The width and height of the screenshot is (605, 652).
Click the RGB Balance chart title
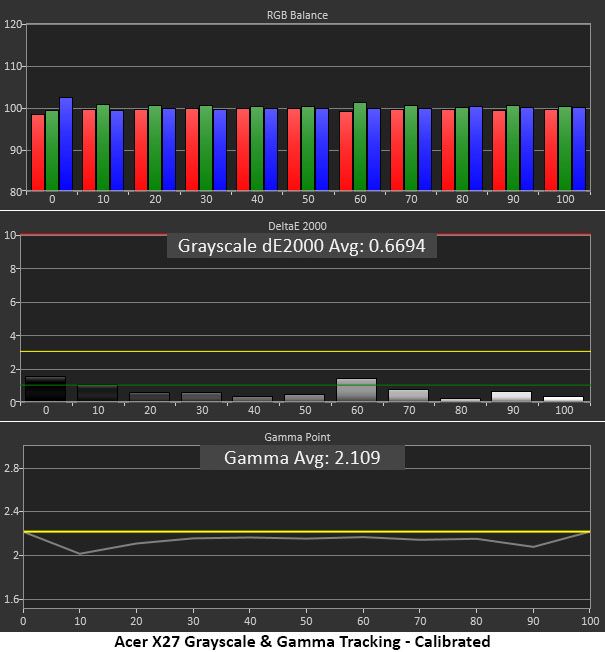coord(297,15)
